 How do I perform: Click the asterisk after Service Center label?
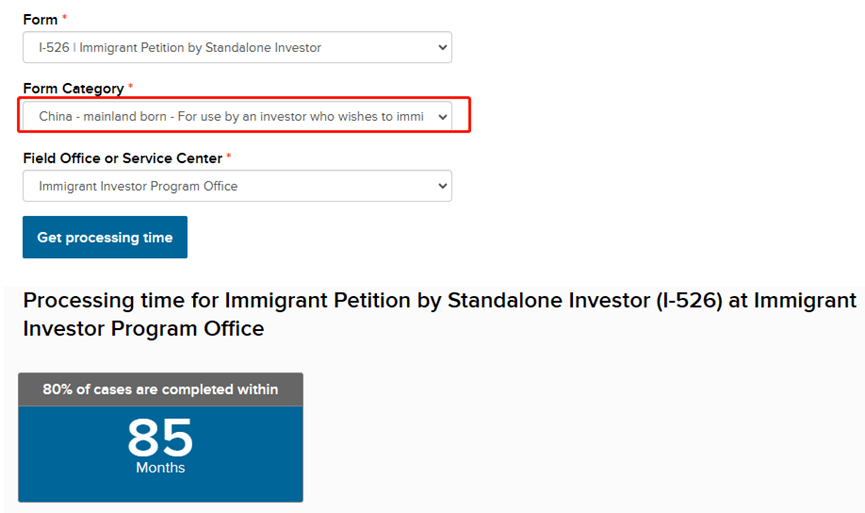pyautogui.click(x=229, y=157)
